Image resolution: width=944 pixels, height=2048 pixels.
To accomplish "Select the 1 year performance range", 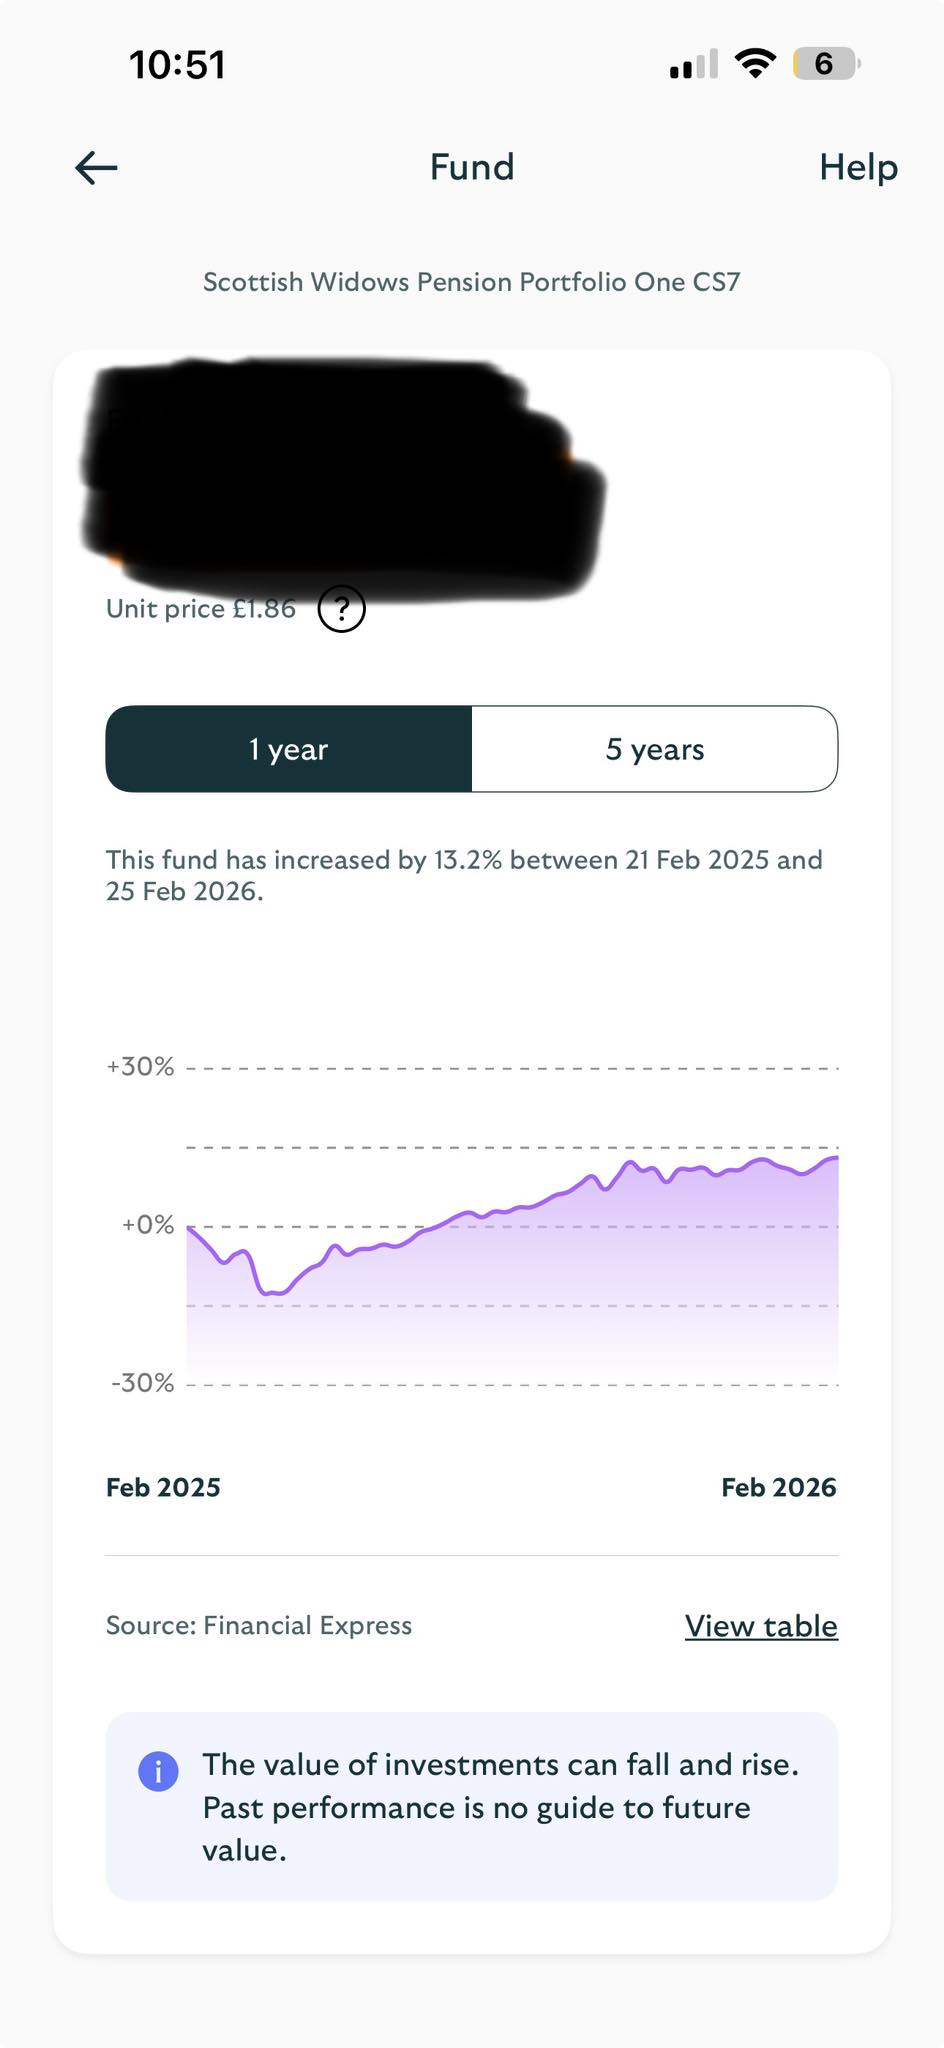I will click(x=289, y=749).
